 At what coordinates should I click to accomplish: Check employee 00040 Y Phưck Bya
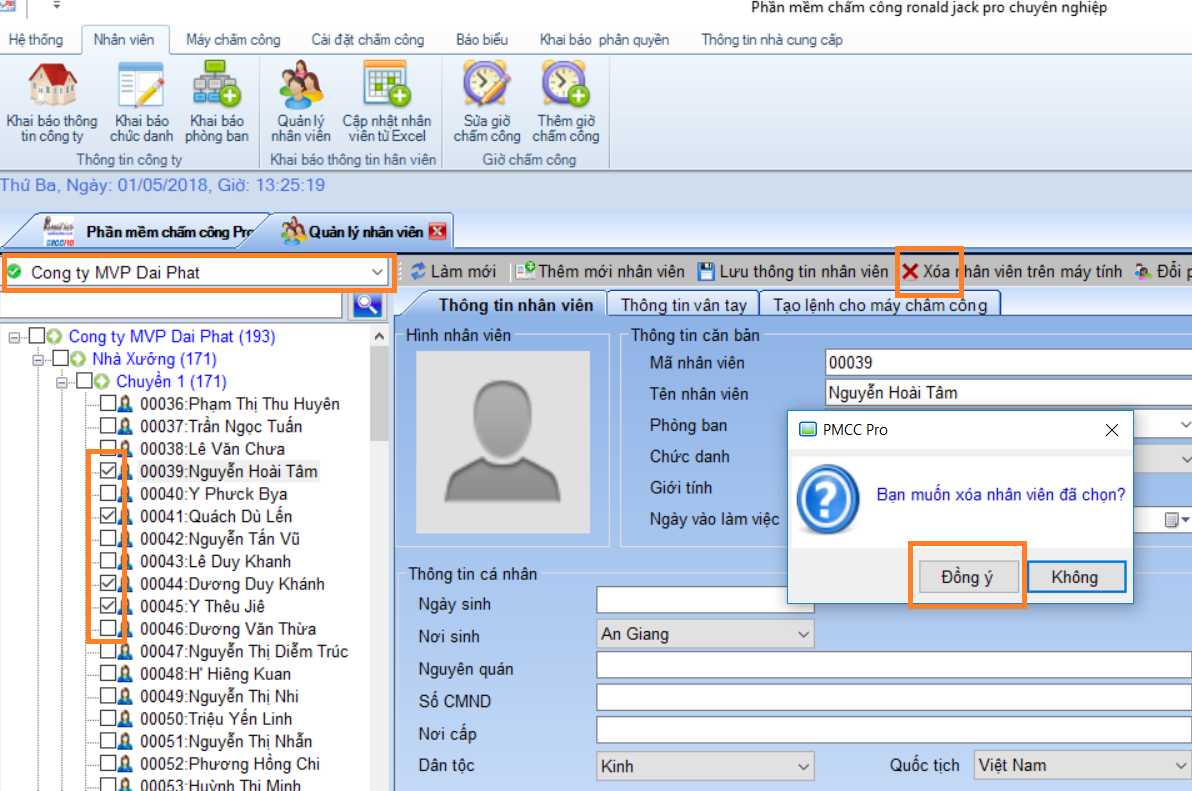(108, 494)
